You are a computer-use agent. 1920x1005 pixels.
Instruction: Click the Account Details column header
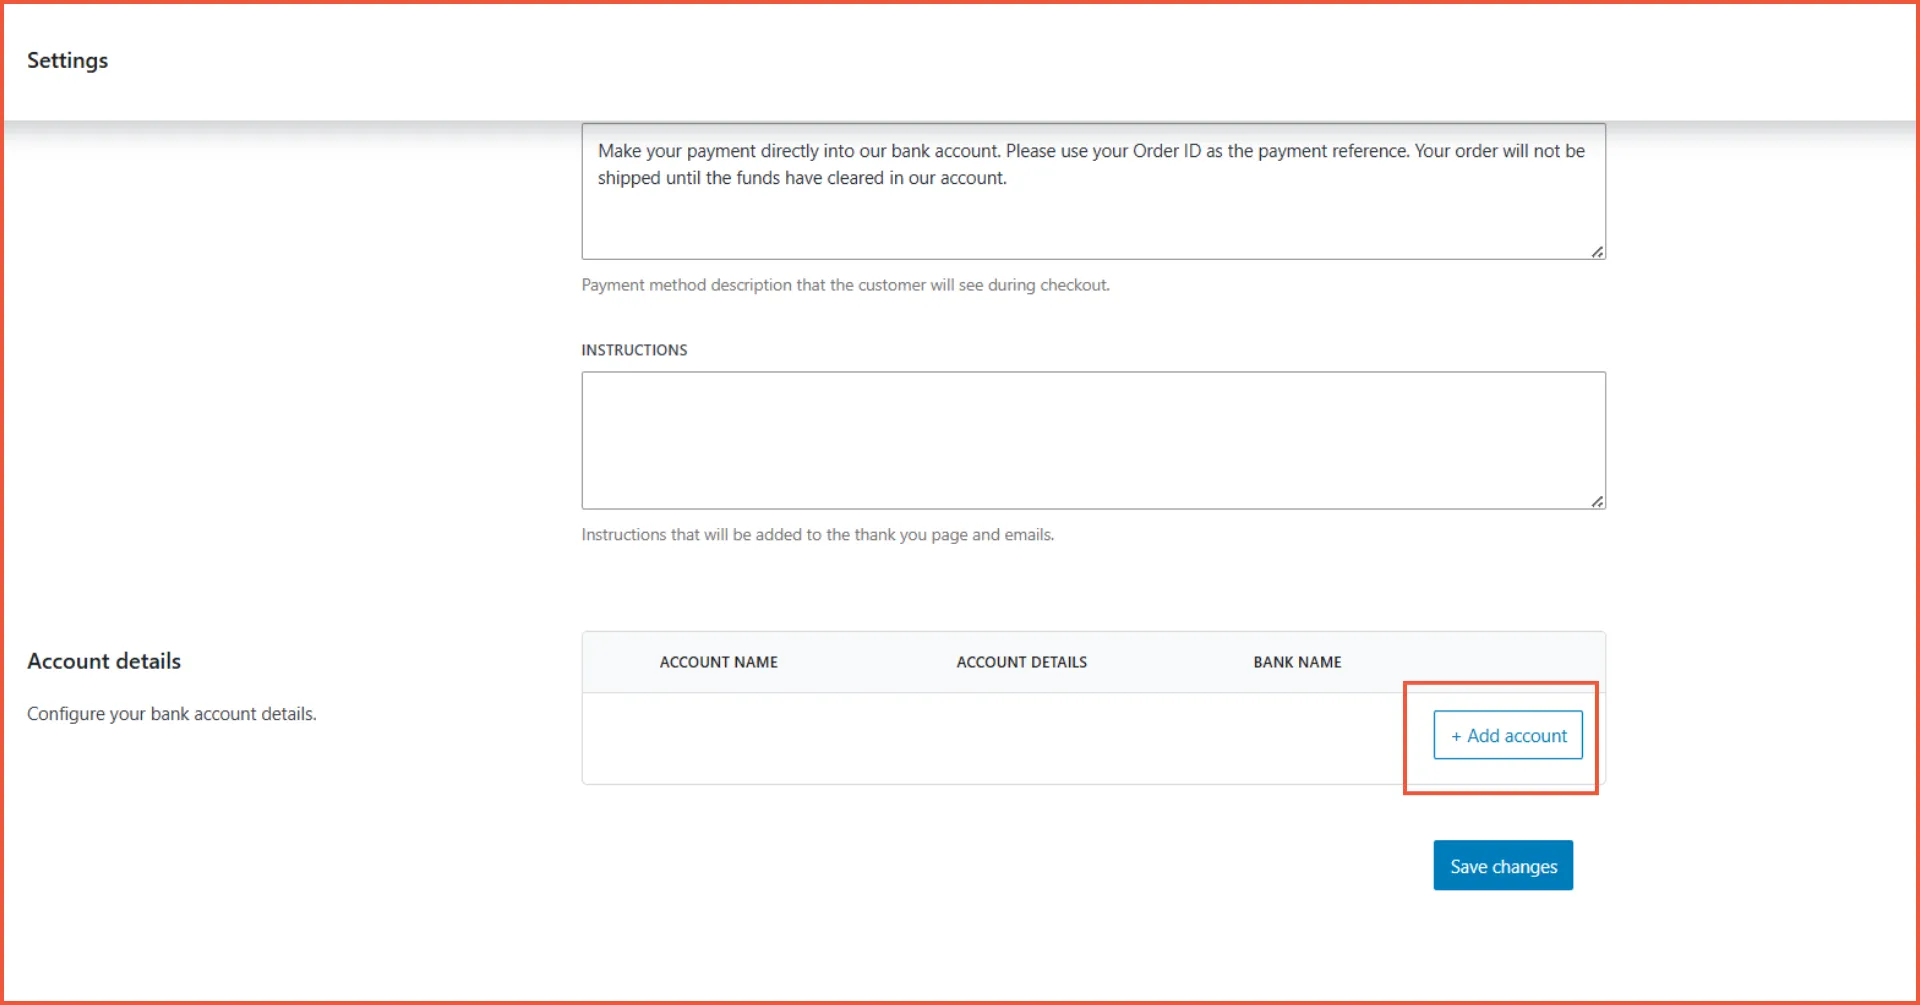click(1021, 661)
